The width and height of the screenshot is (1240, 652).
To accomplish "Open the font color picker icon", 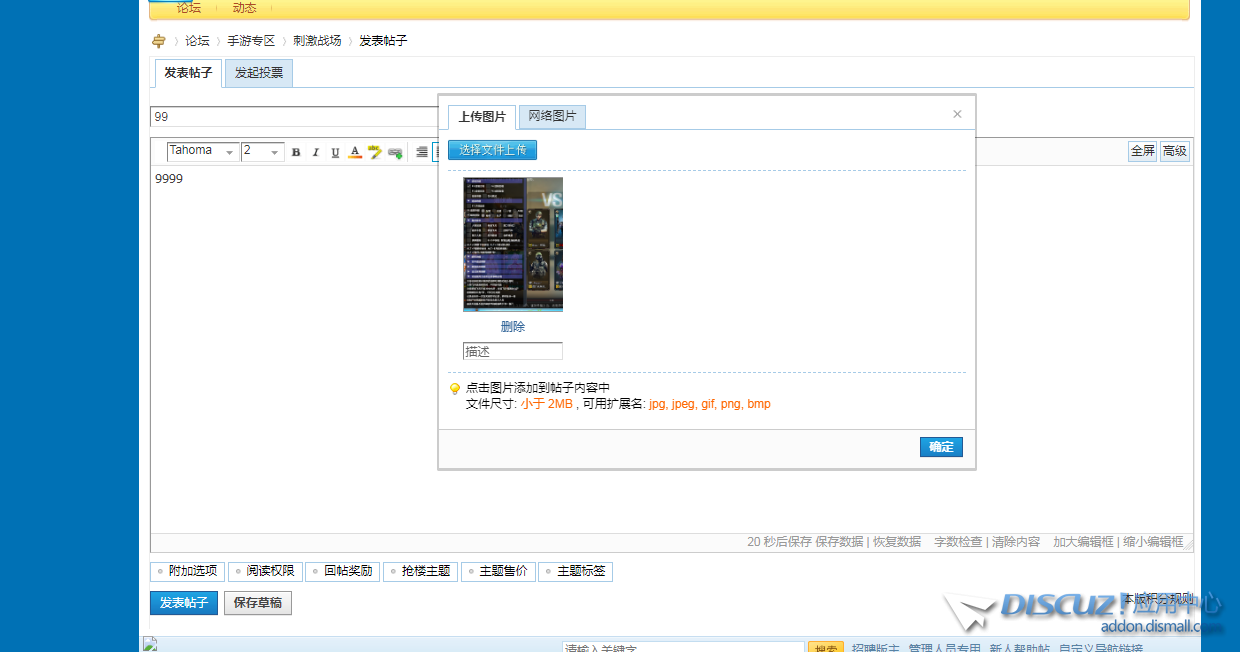I will [355, 153].
